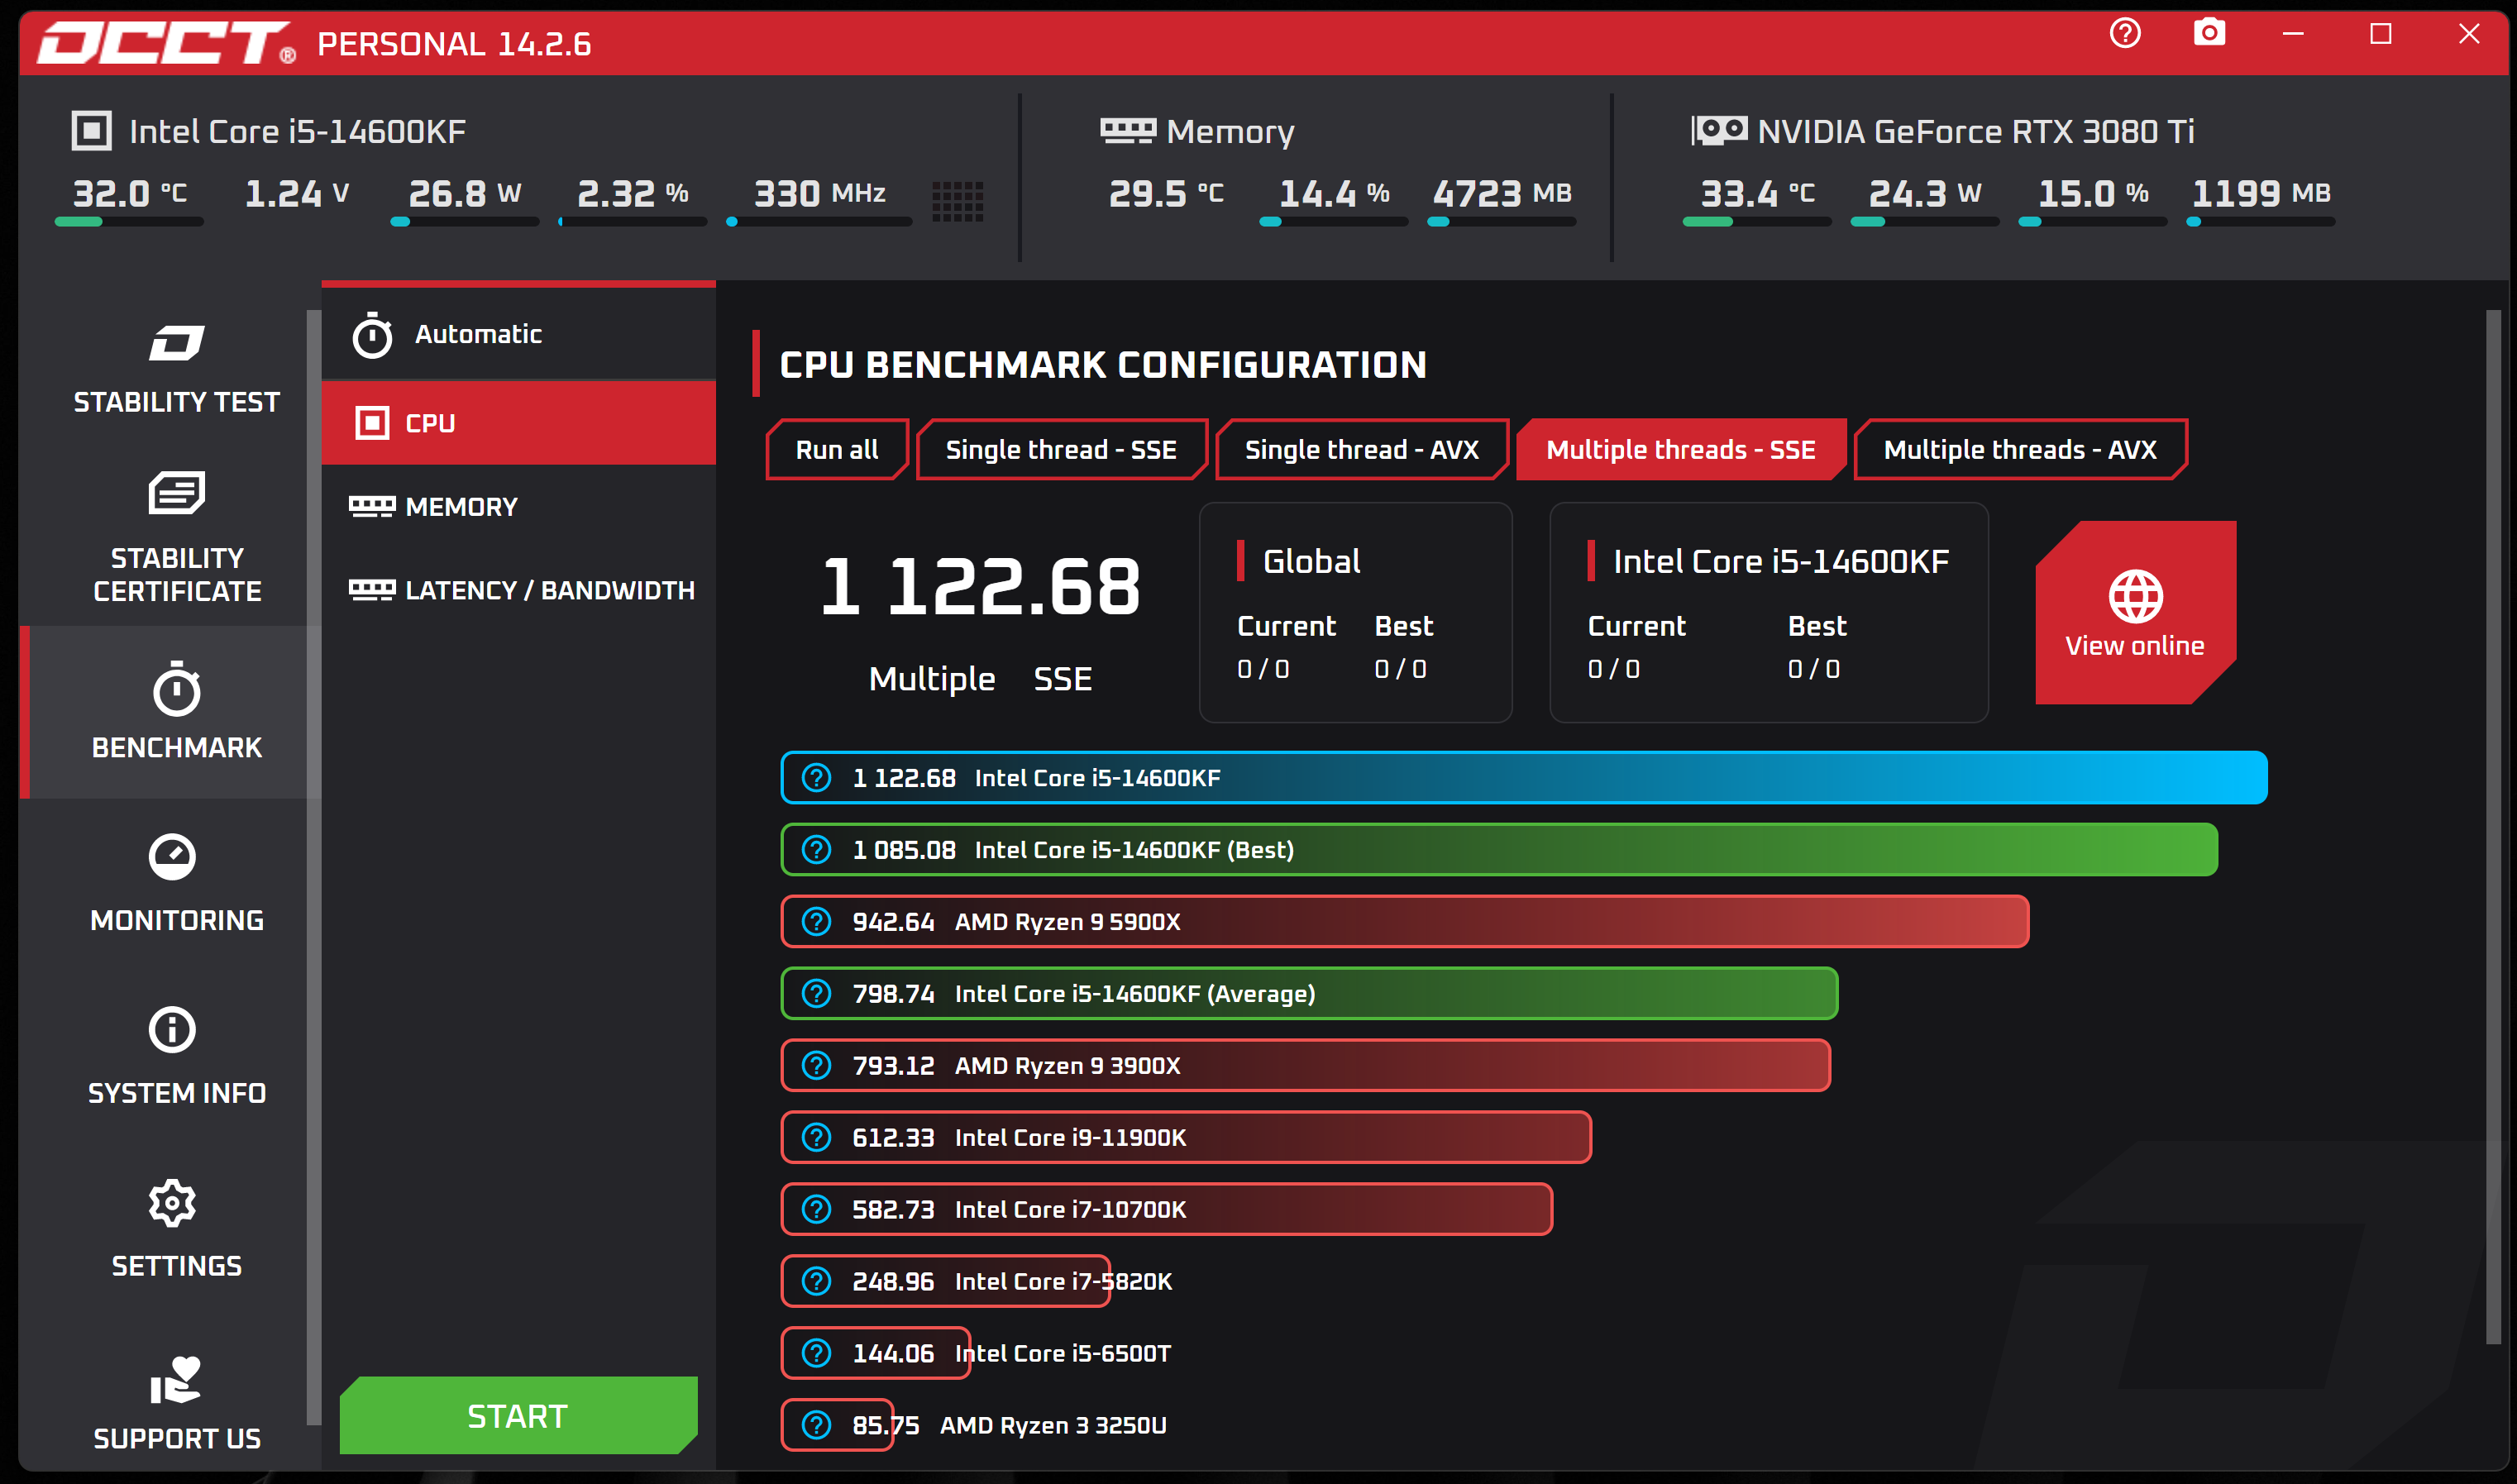Select the Automatic benchmark option
This screenshot has width=2517, height=1484.
(477, 334)
